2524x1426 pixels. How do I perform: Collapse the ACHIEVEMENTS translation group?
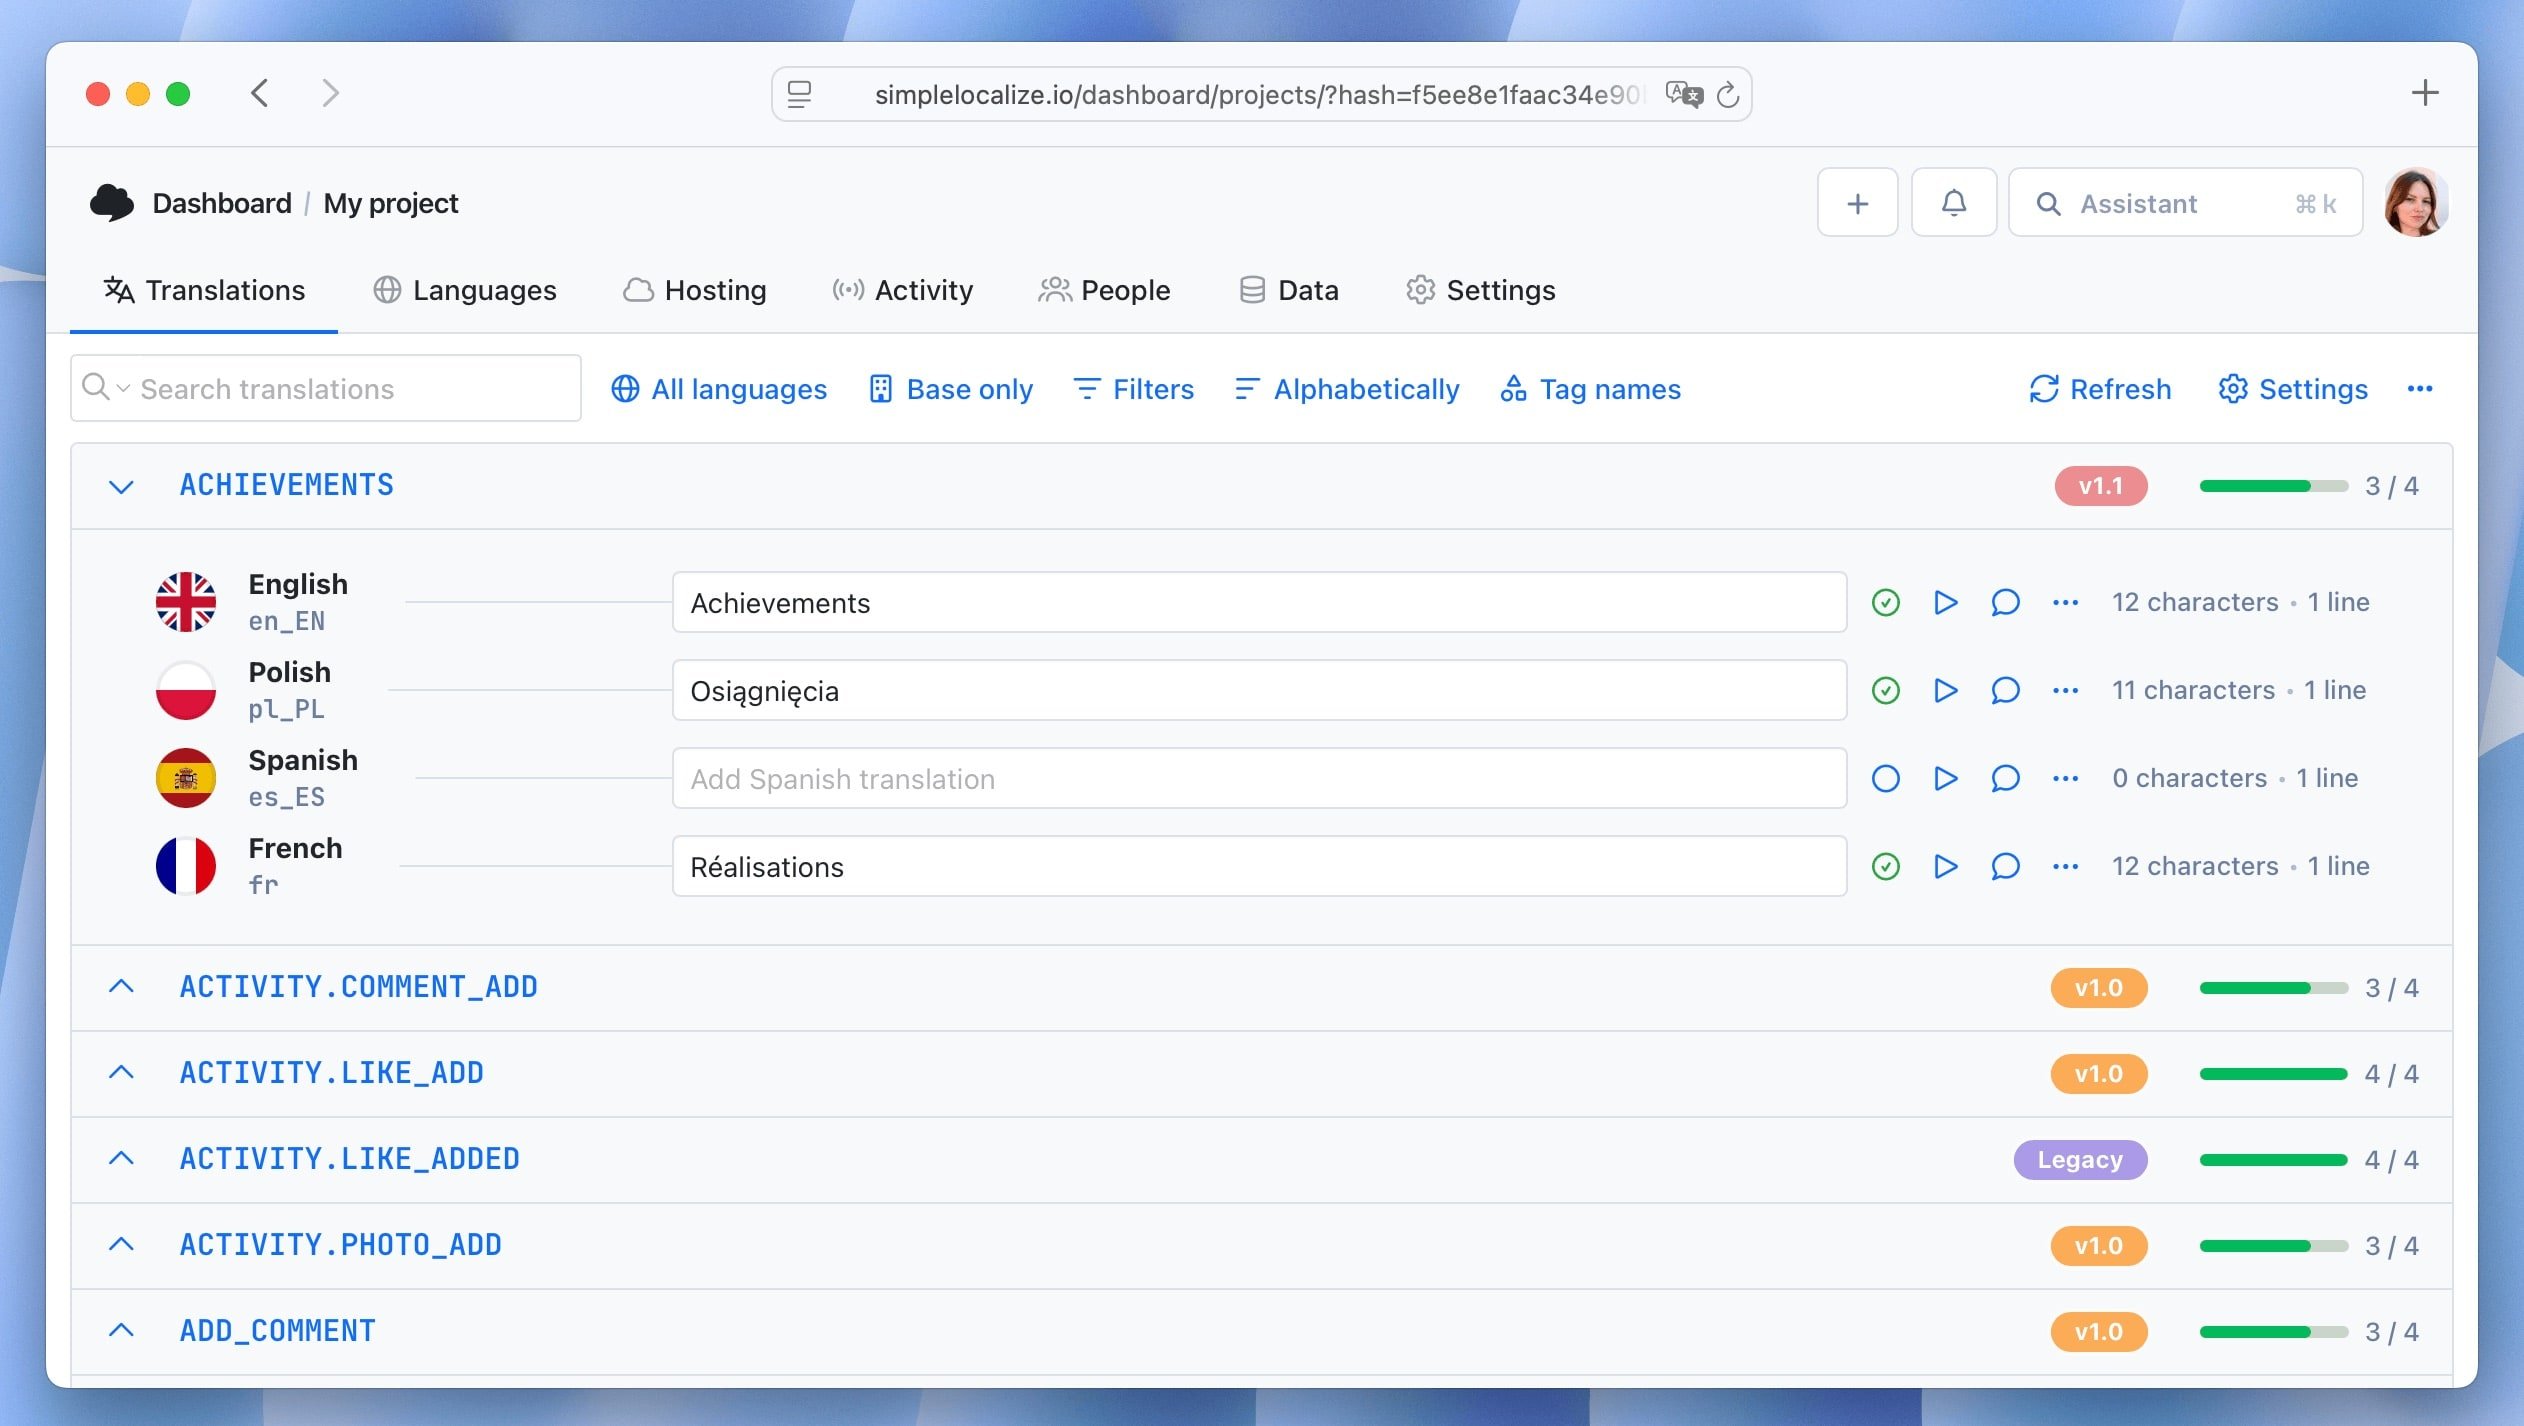coord(122,486)
